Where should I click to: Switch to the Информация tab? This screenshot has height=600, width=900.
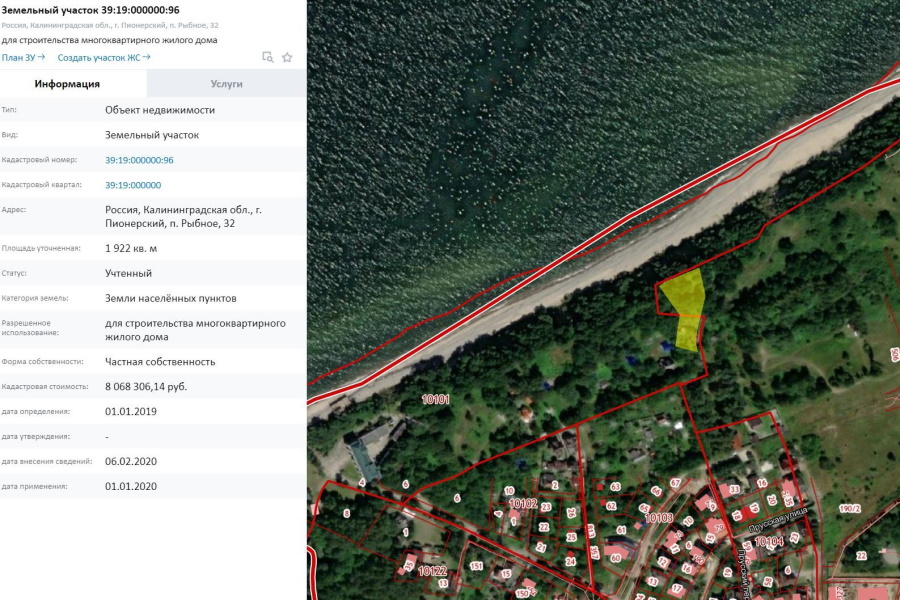pos(67,84)
